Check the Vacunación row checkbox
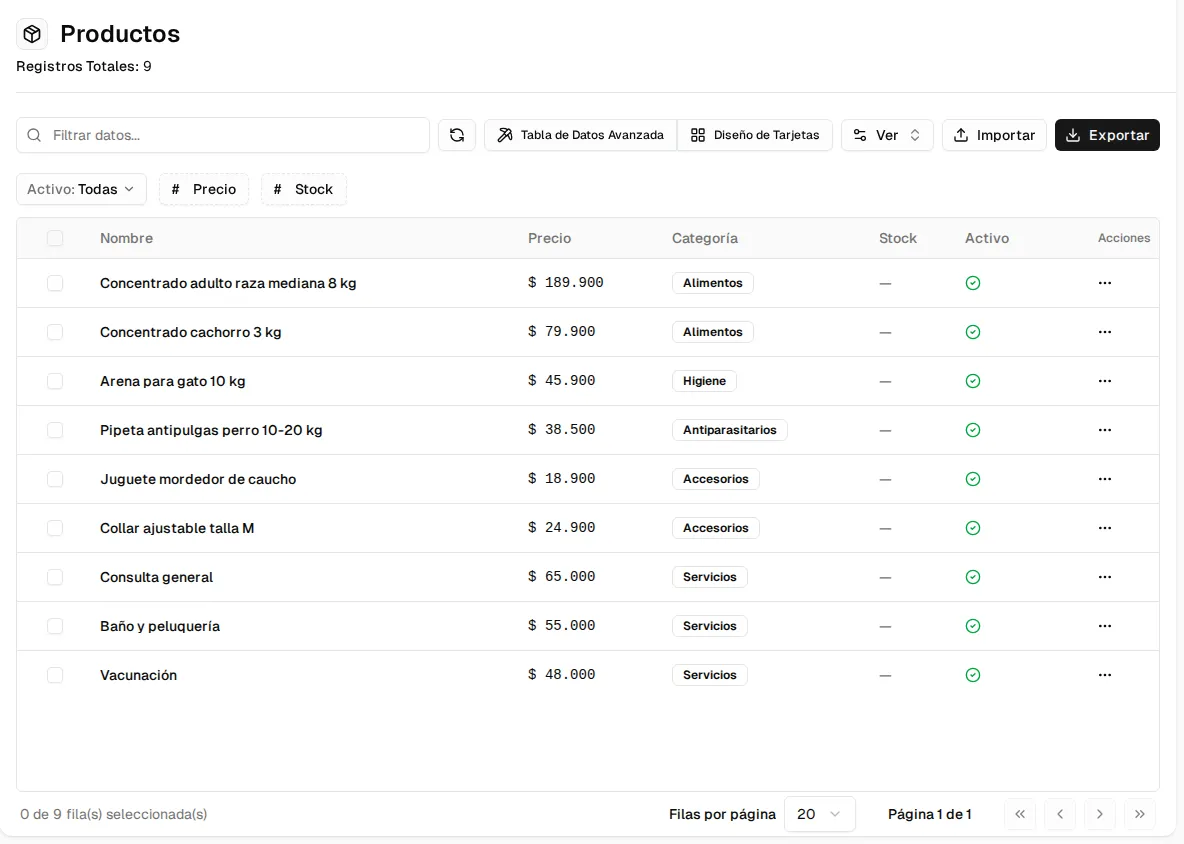The height and width of the screenshot is (844, 1184). (x=55, y=675)
